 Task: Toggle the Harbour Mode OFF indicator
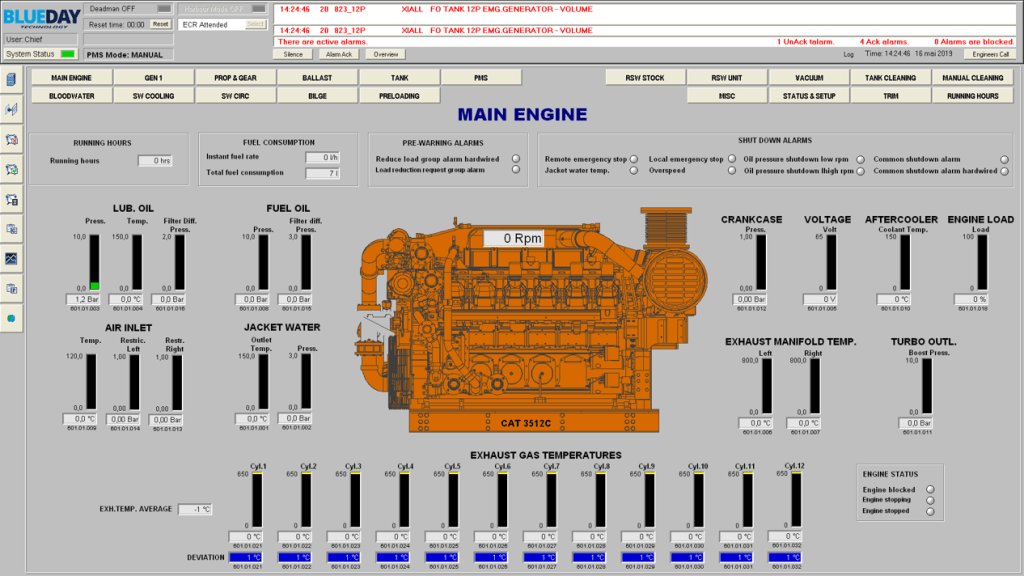tap(259, 8)
